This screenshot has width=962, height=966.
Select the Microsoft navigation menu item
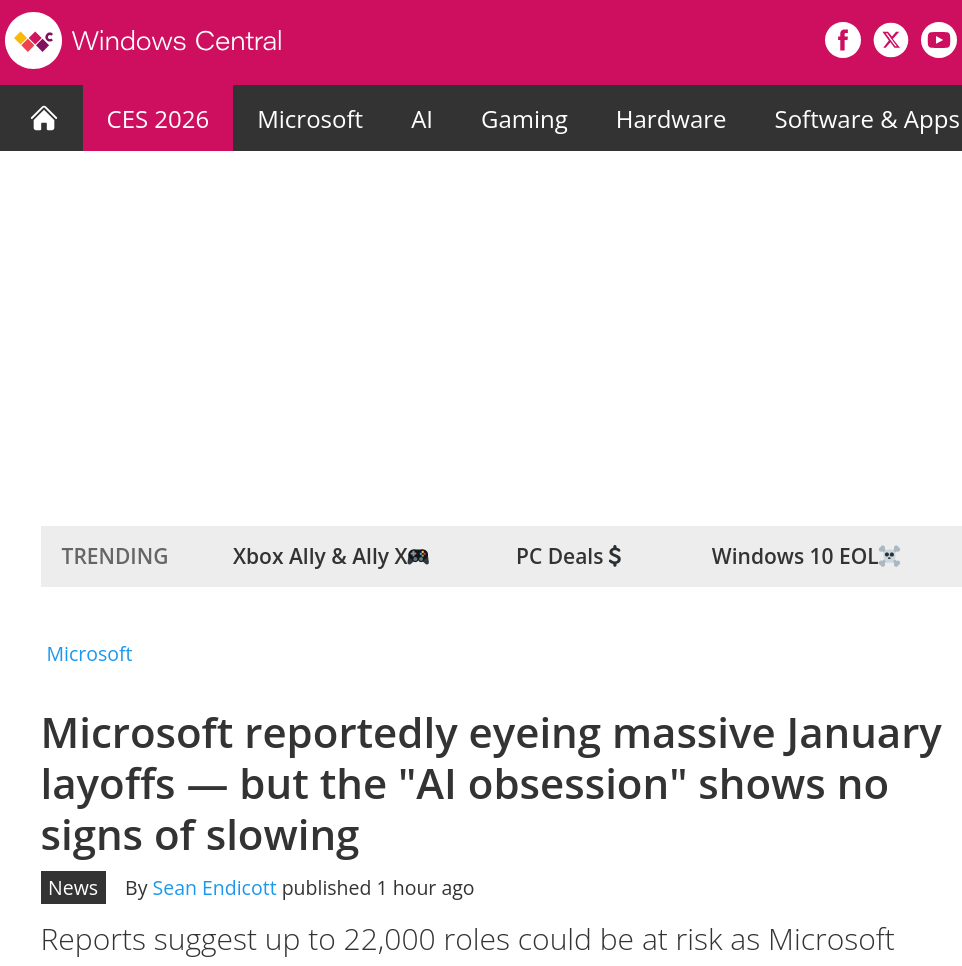pos(310,119)
